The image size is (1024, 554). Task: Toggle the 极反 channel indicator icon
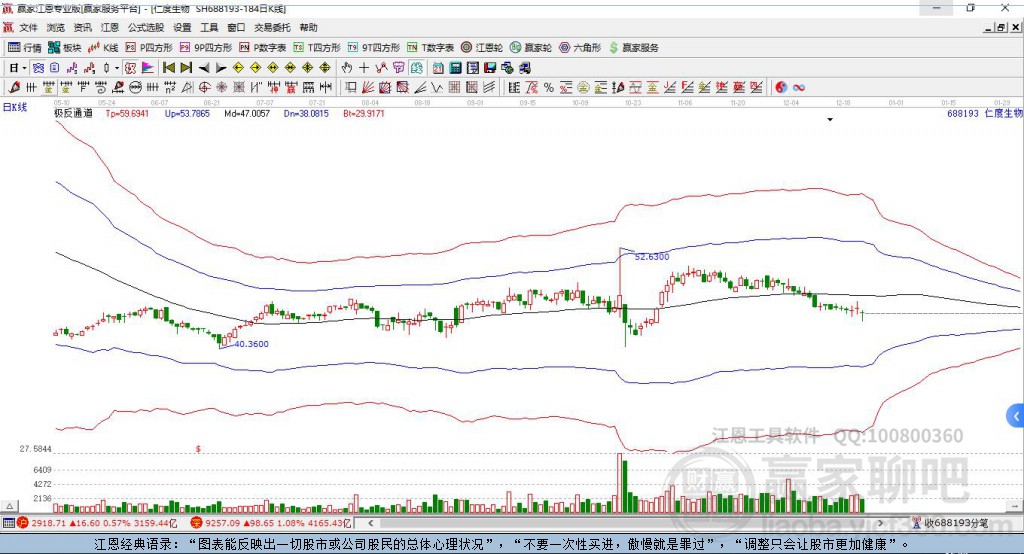click(x=130, y=68)
